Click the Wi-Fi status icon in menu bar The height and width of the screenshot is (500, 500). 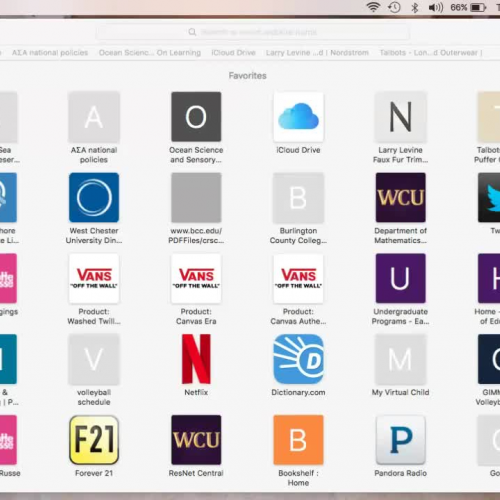373,7
